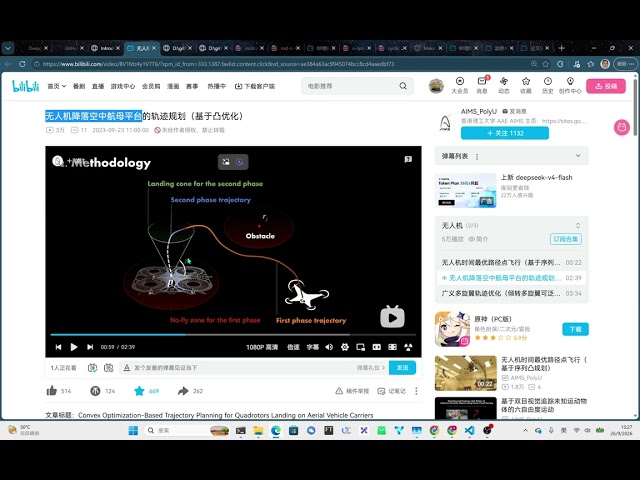The height and width of the screenshot is (480, 640).
Task: Click 订阅合集 subscribe collection button
Action: click(x=565, y=239)
